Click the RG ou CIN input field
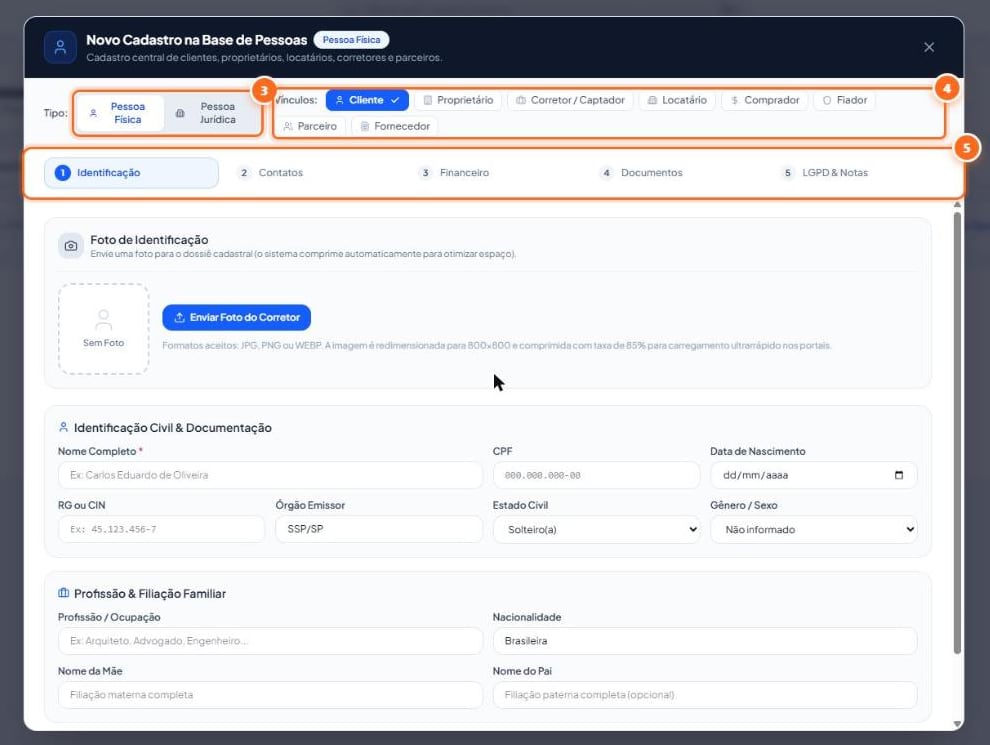The image size is (990, 745). pos(162,529)
